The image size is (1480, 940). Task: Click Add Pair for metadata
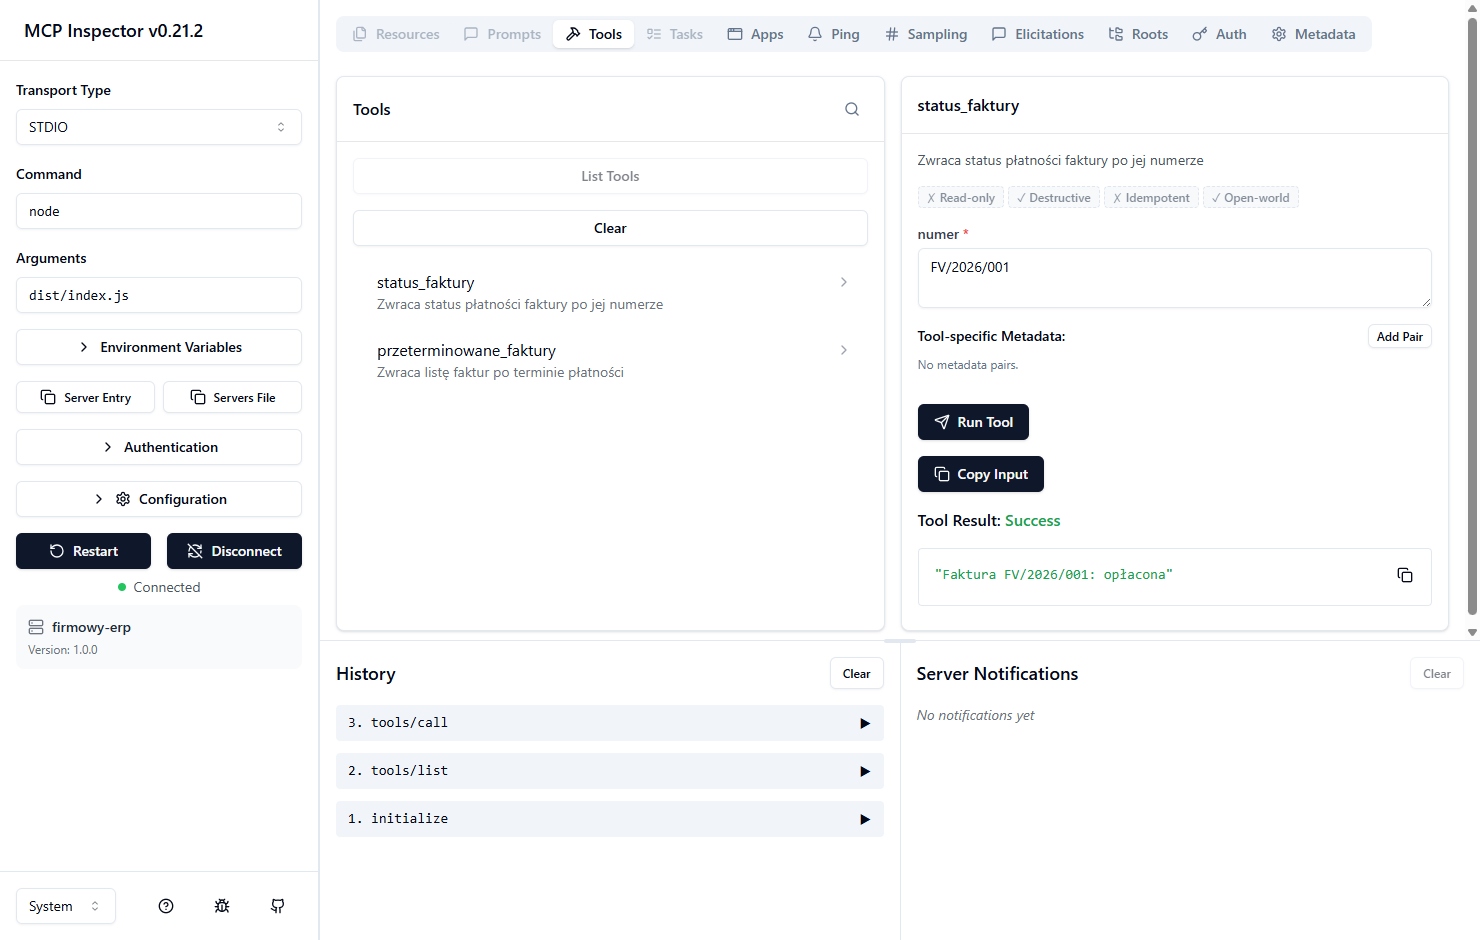[x=1399, y=336]
